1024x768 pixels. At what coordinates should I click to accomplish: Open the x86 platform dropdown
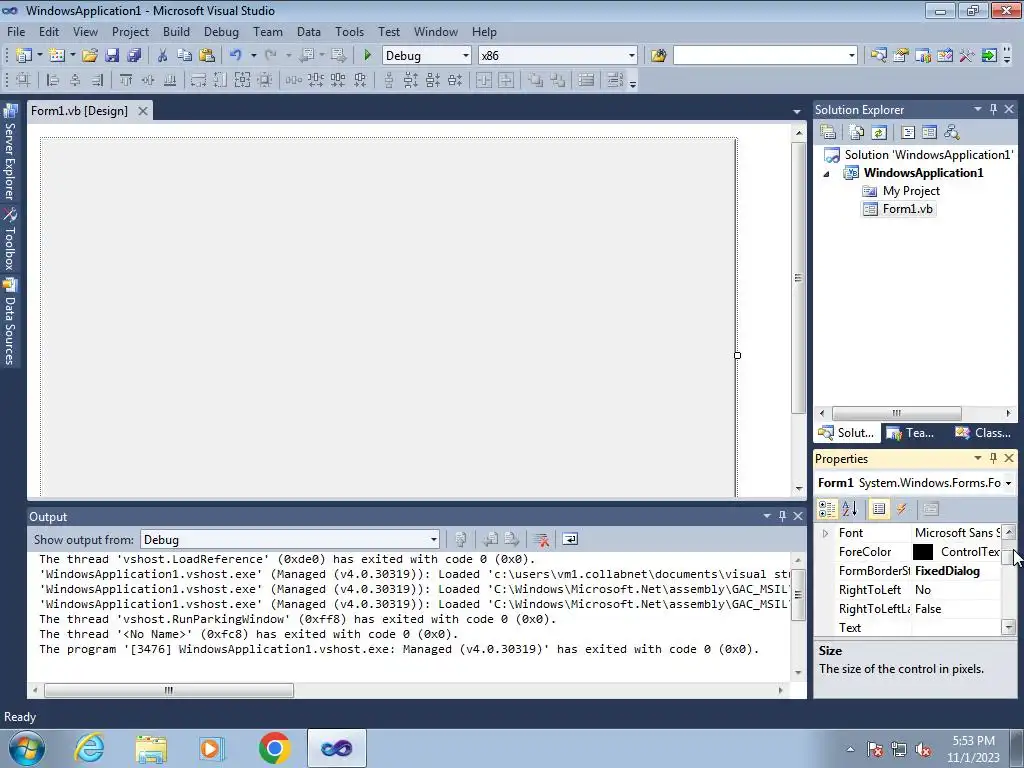coord(632,56)
